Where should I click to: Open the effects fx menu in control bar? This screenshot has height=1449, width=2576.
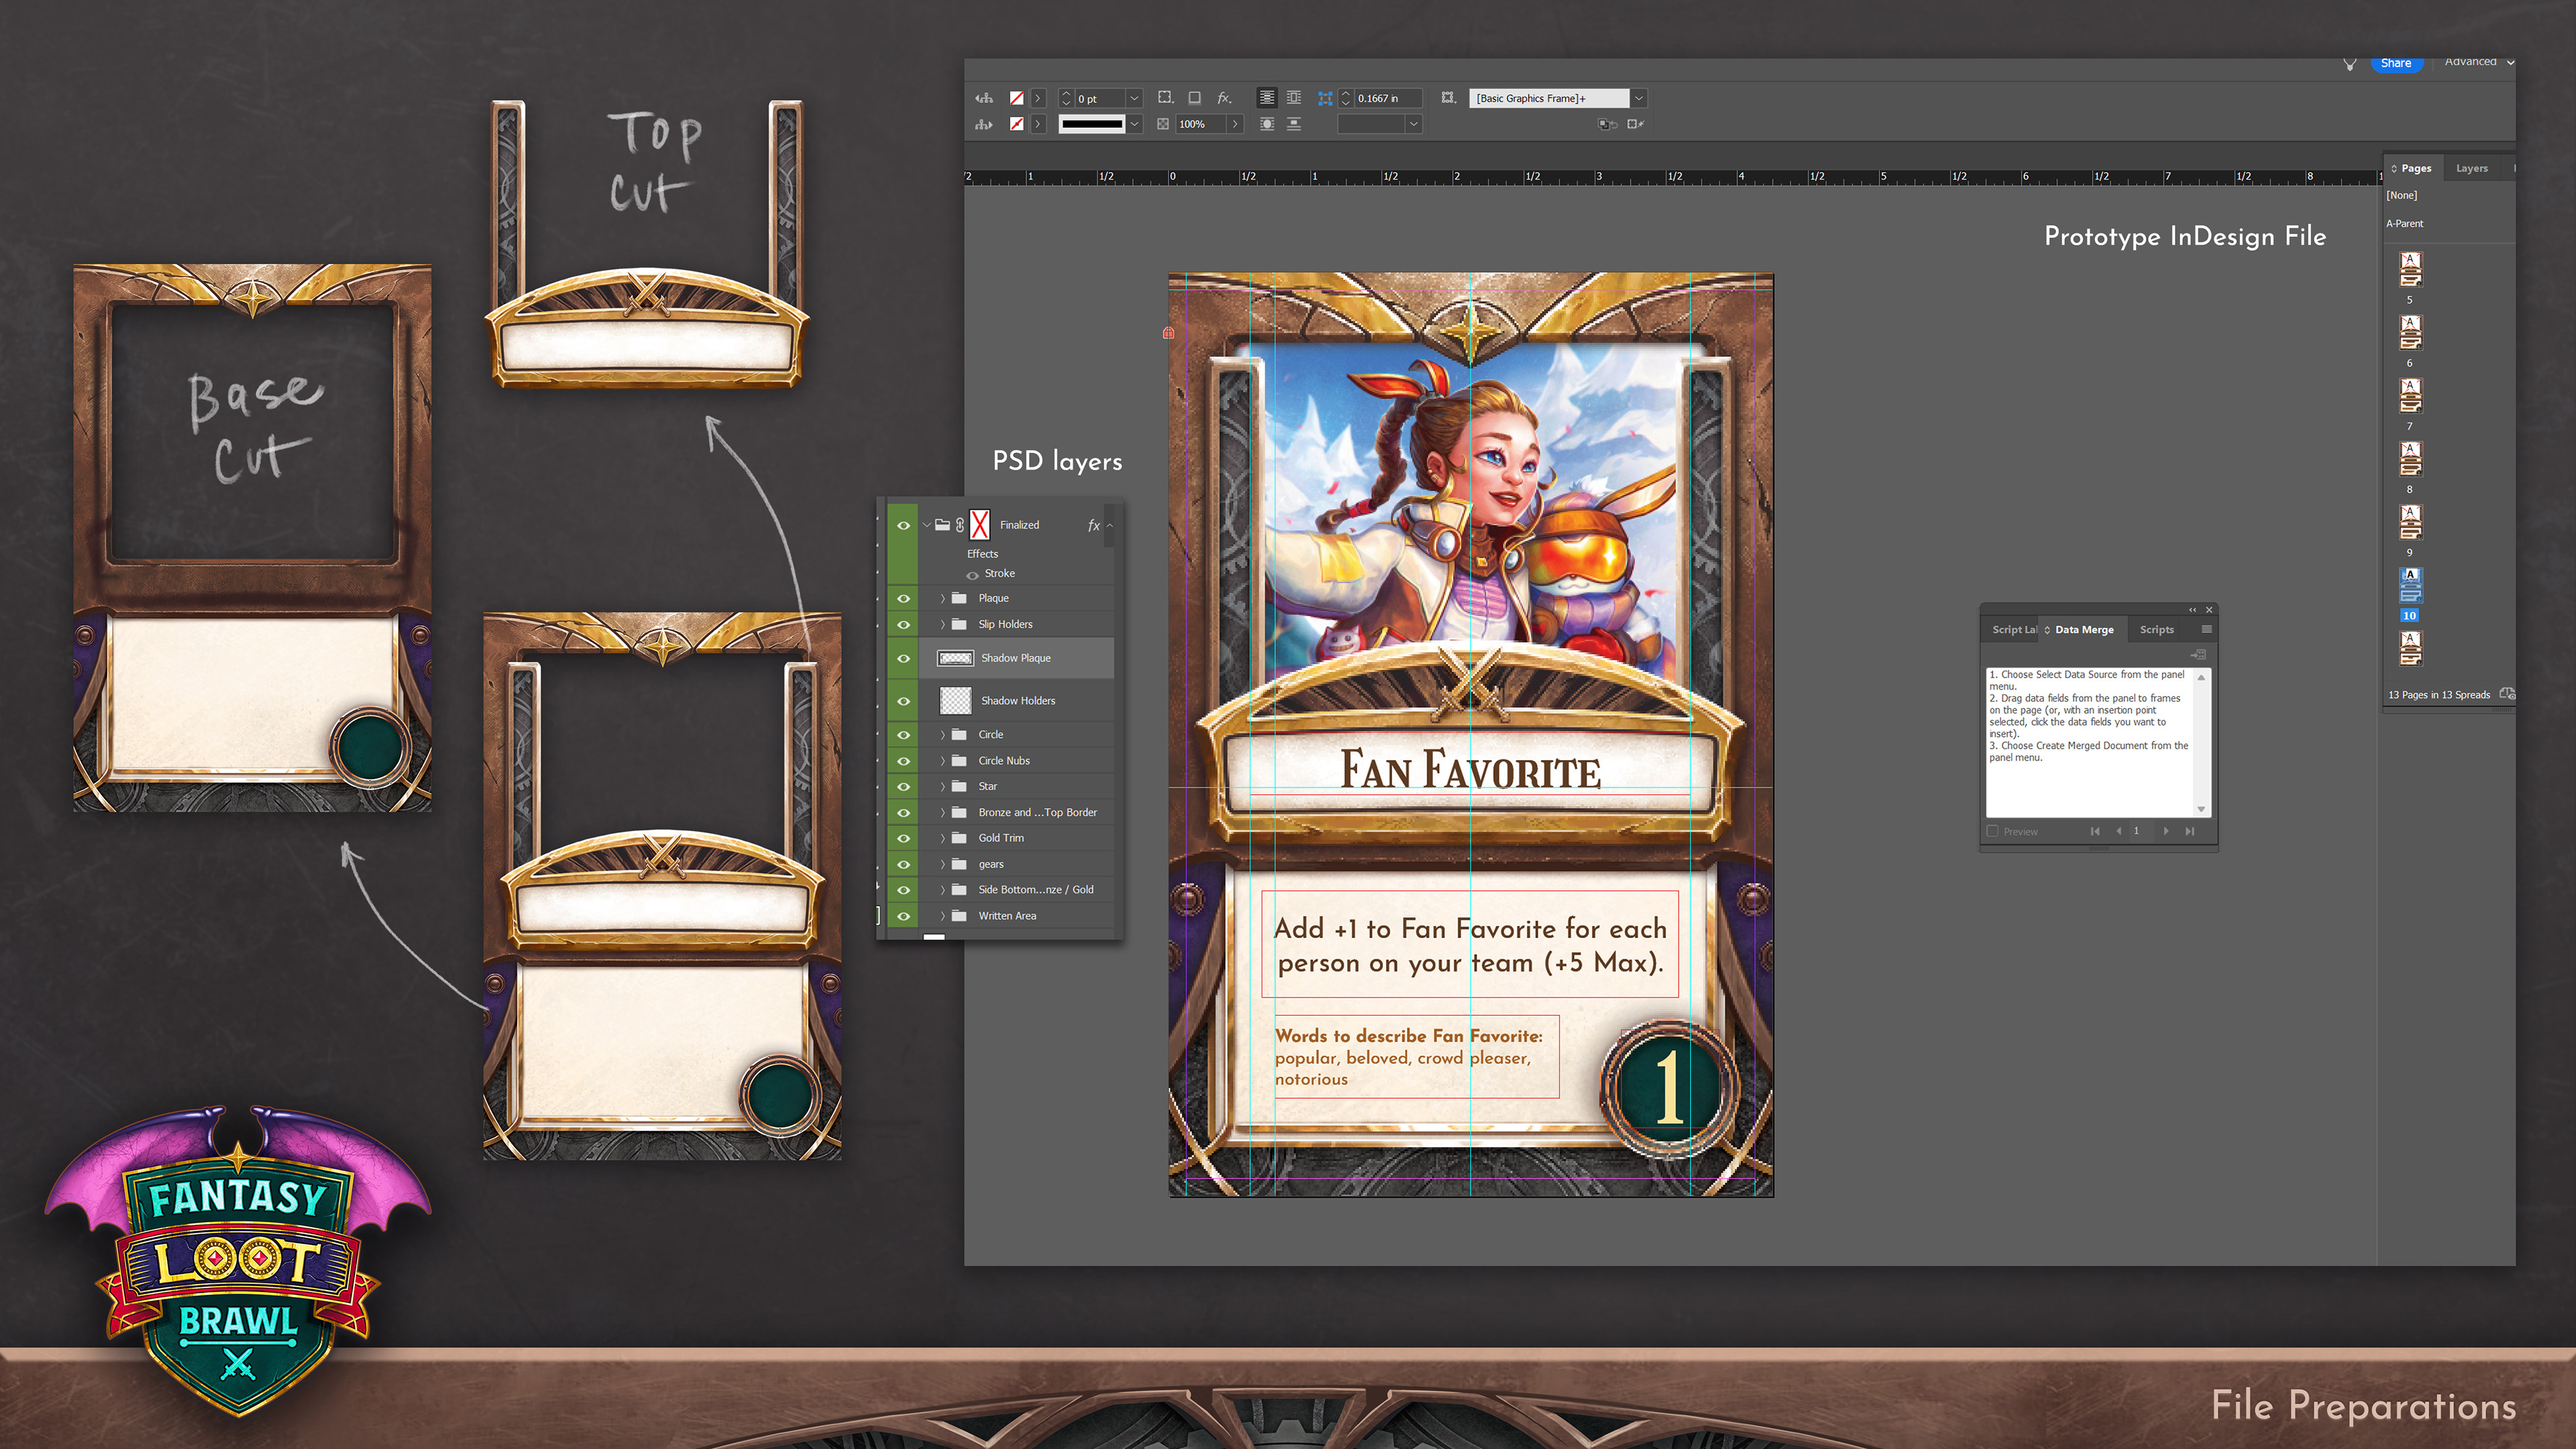pos(1223,98)
